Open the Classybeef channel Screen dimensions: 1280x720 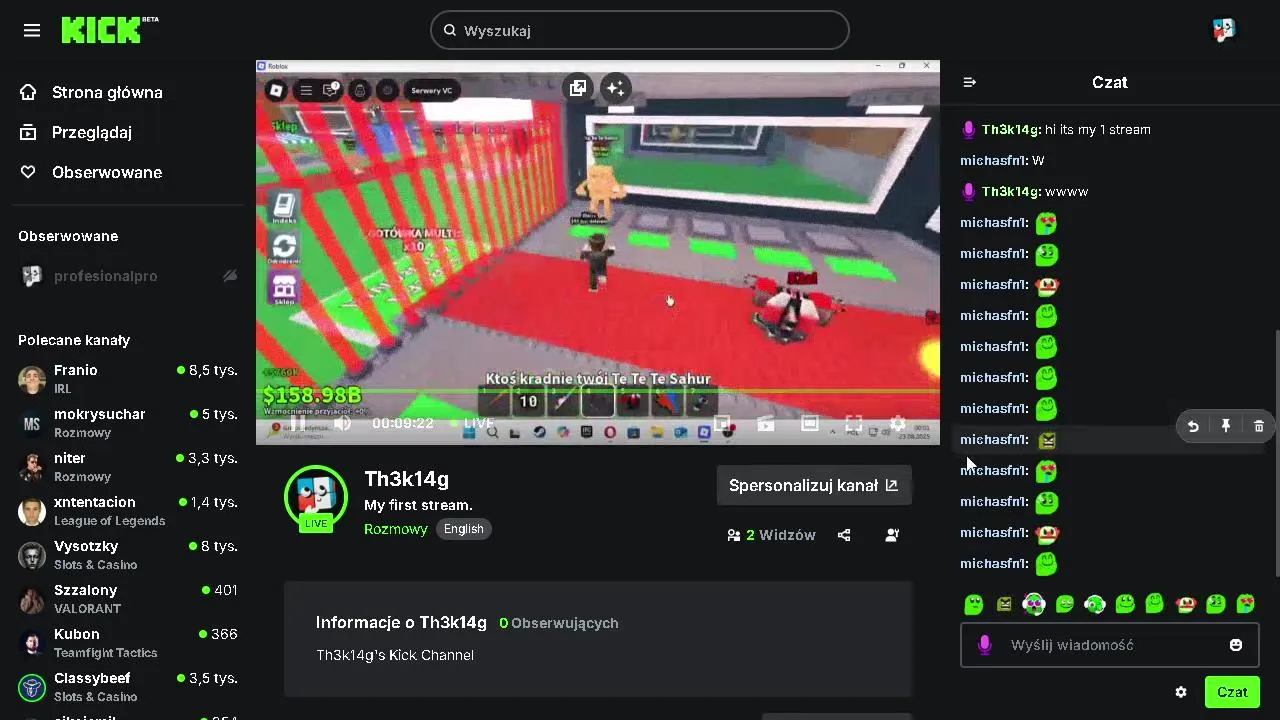point(127,687)
